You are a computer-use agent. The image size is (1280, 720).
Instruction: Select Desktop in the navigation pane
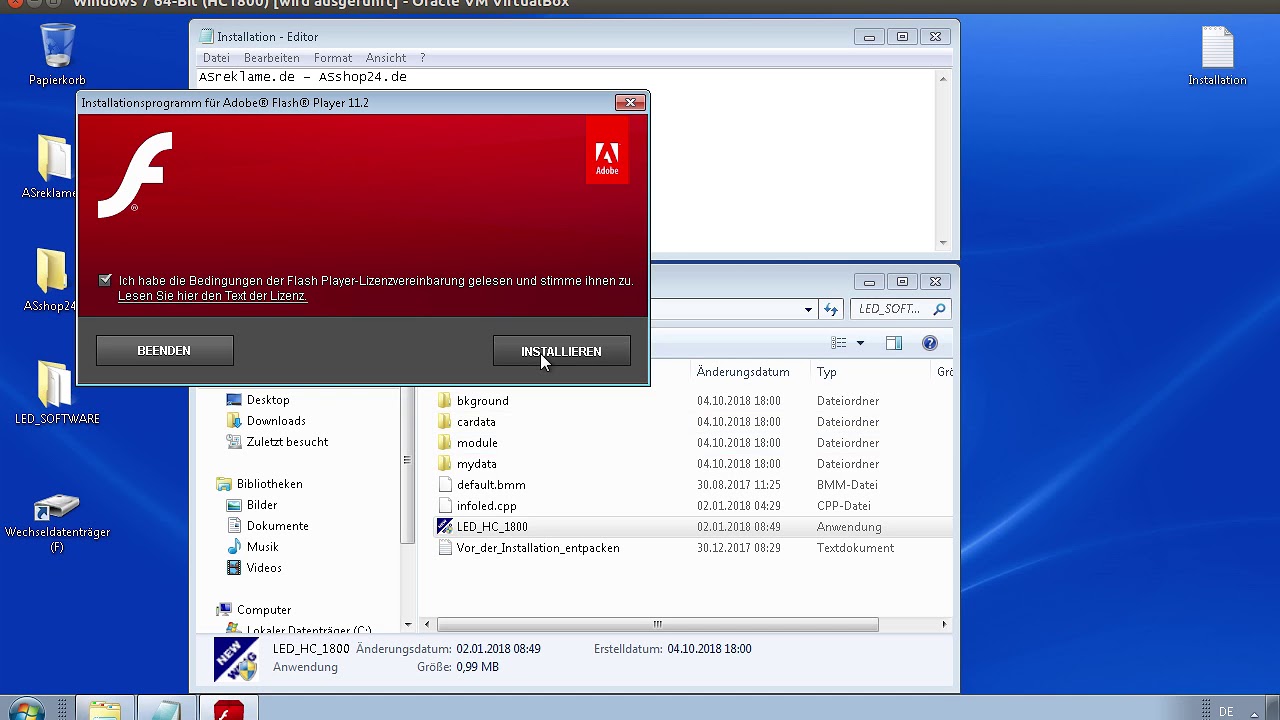(268, 400)
